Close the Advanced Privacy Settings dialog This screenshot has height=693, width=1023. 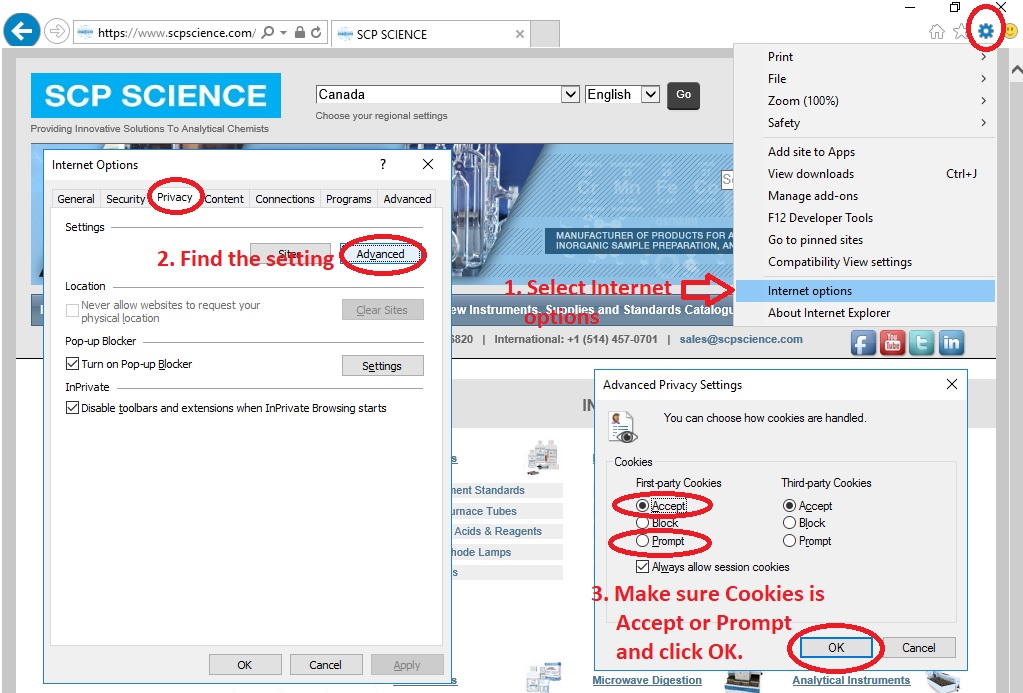952,384
